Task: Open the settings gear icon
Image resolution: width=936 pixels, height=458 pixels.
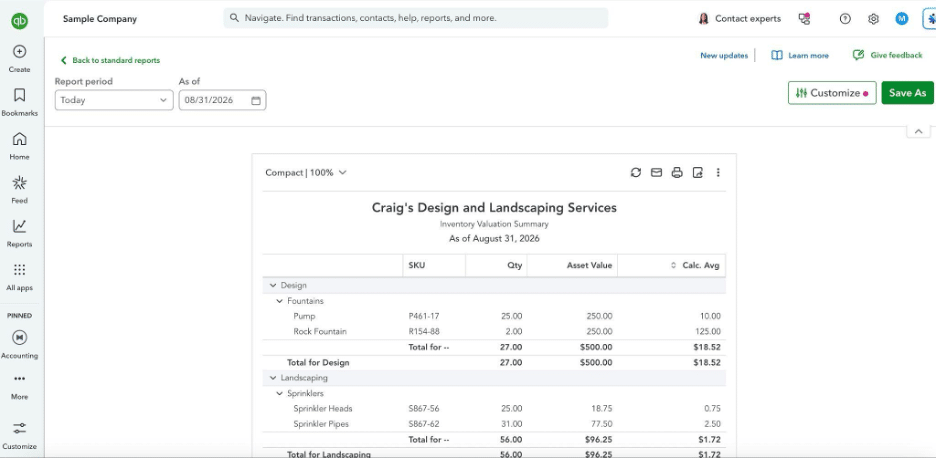Action: 873,19
